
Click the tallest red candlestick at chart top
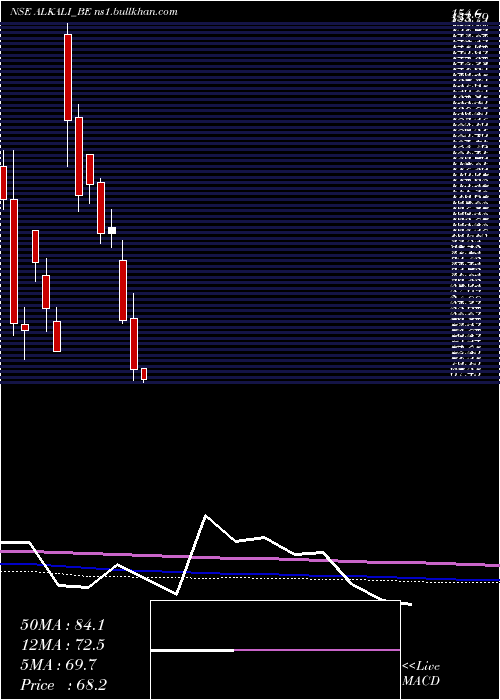tap(68, 77)
